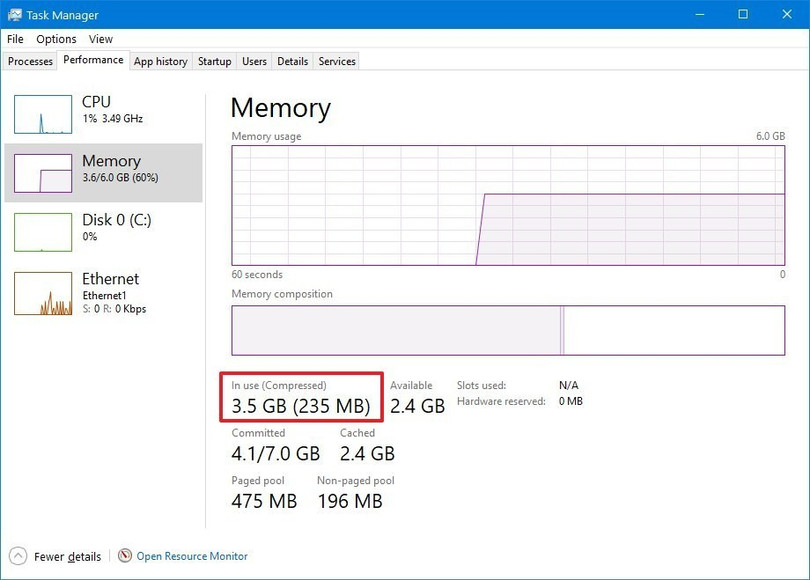Click the Memory composition bar

[x=508, y=330]
